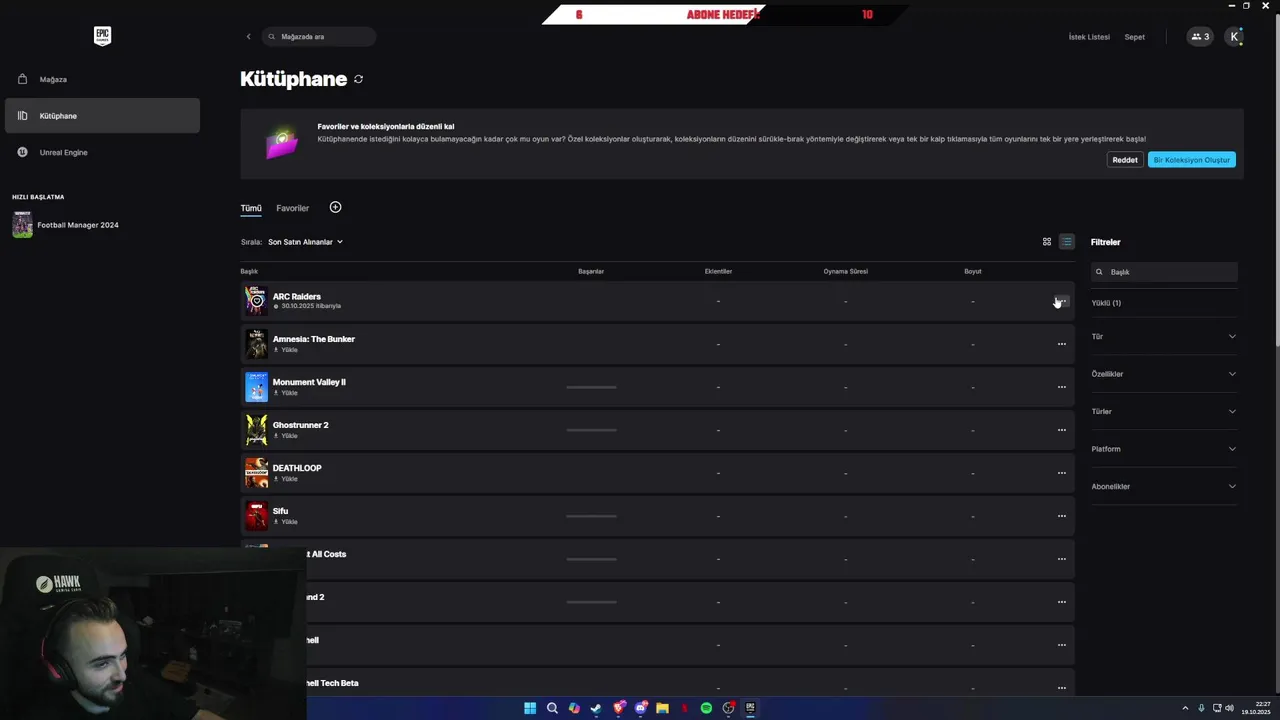This screenshot has width=1280, height=720.
Task: Click the Monument Valley II cover thumbnail
Action: (x=256, y=387)
